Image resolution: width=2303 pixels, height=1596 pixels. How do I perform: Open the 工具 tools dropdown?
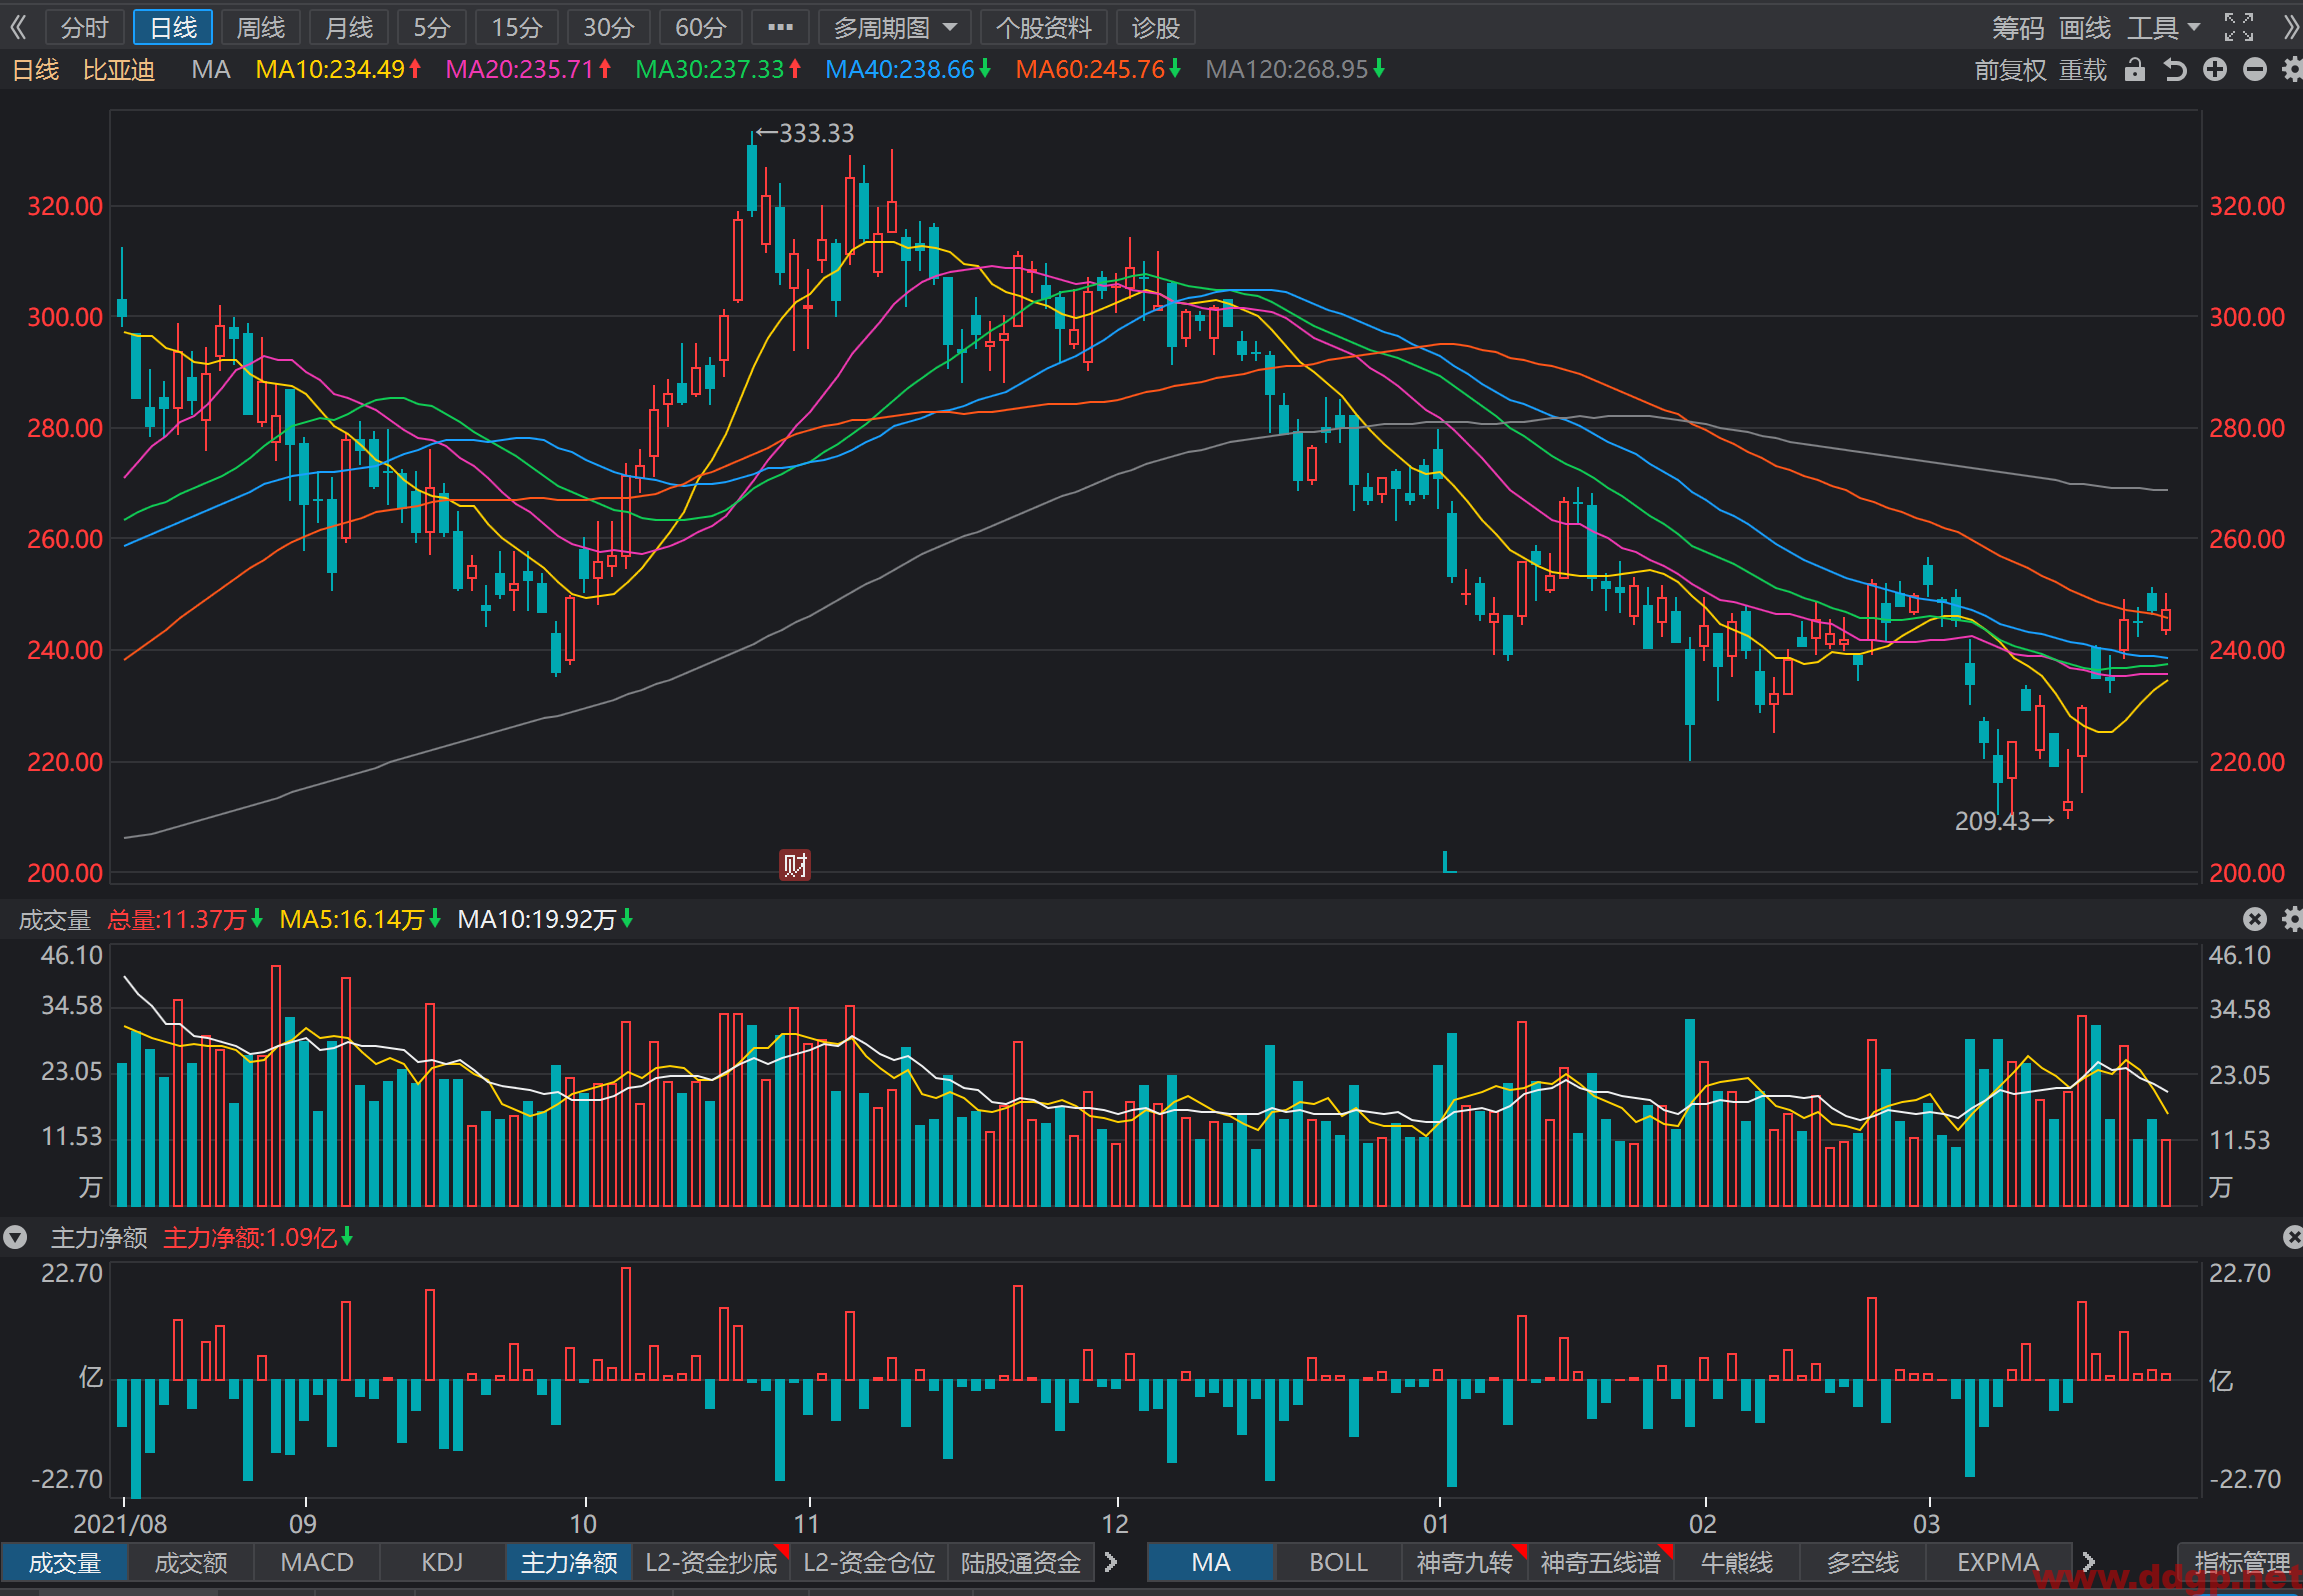pos(2163,27)
